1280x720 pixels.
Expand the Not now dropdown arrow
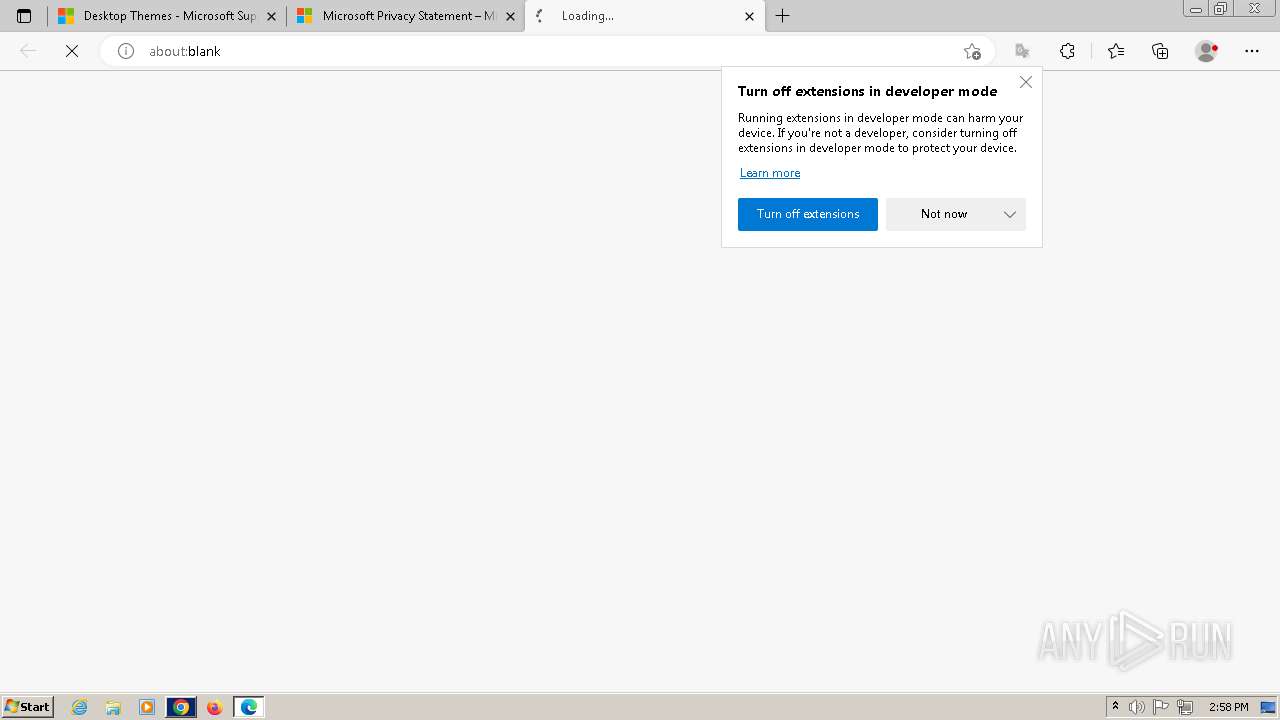coord(1010,214)
